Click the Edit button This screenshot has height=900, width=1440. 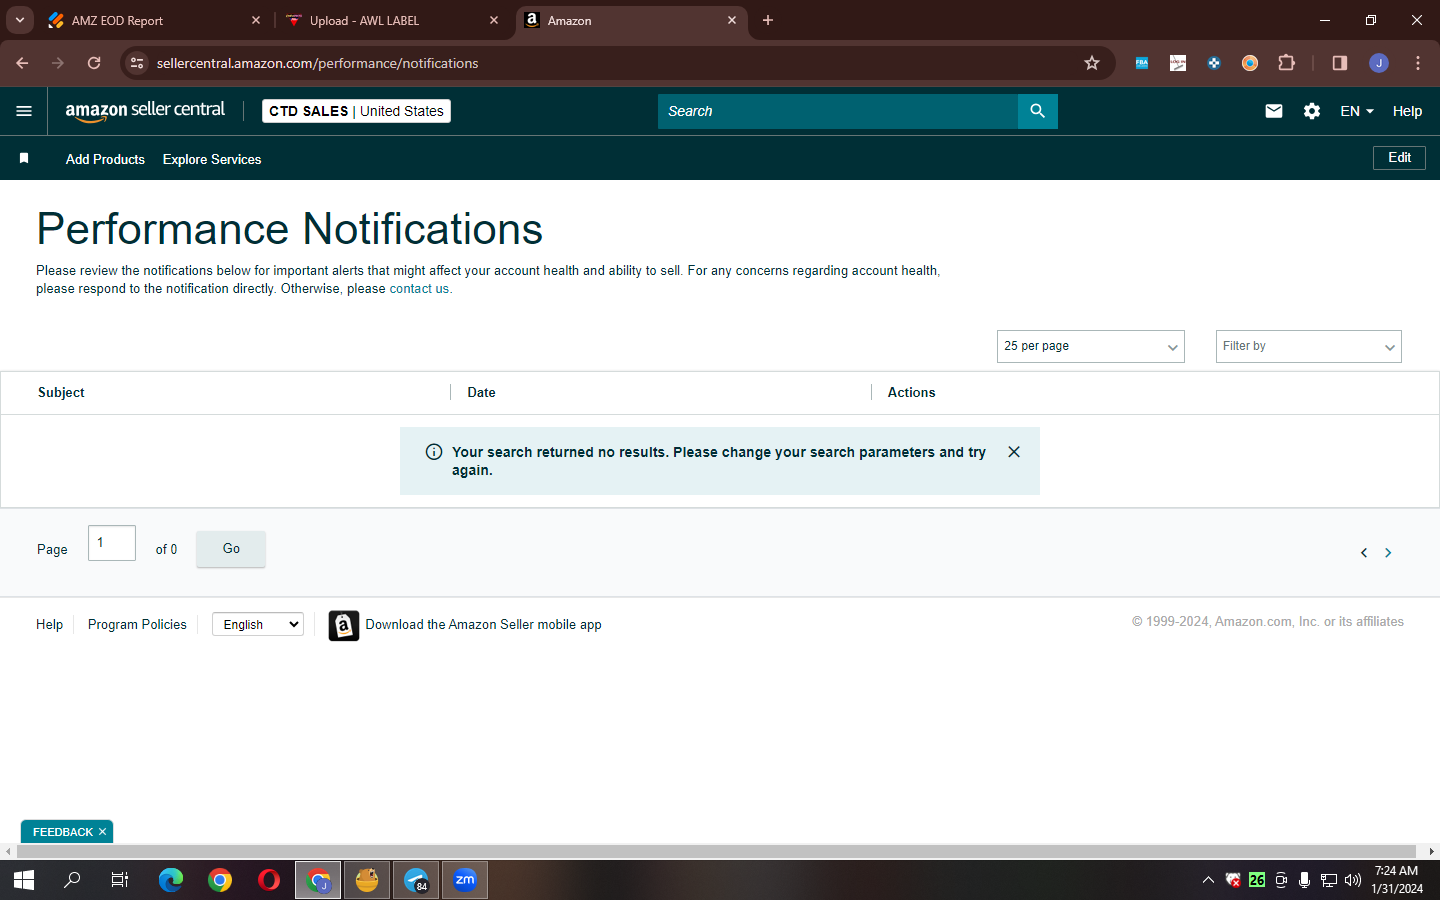point(1399,158)
